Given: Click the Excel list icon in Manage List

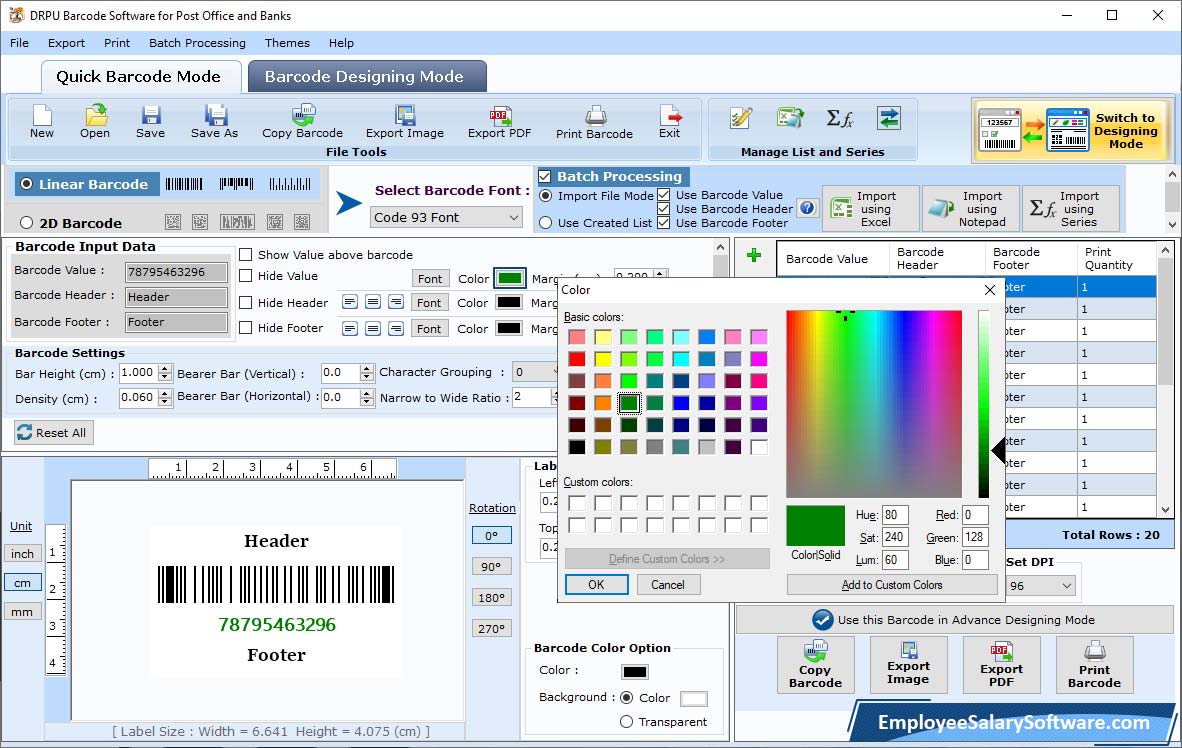Looking at the screenshot, I should pyautogui.click(x=790, y=118).
